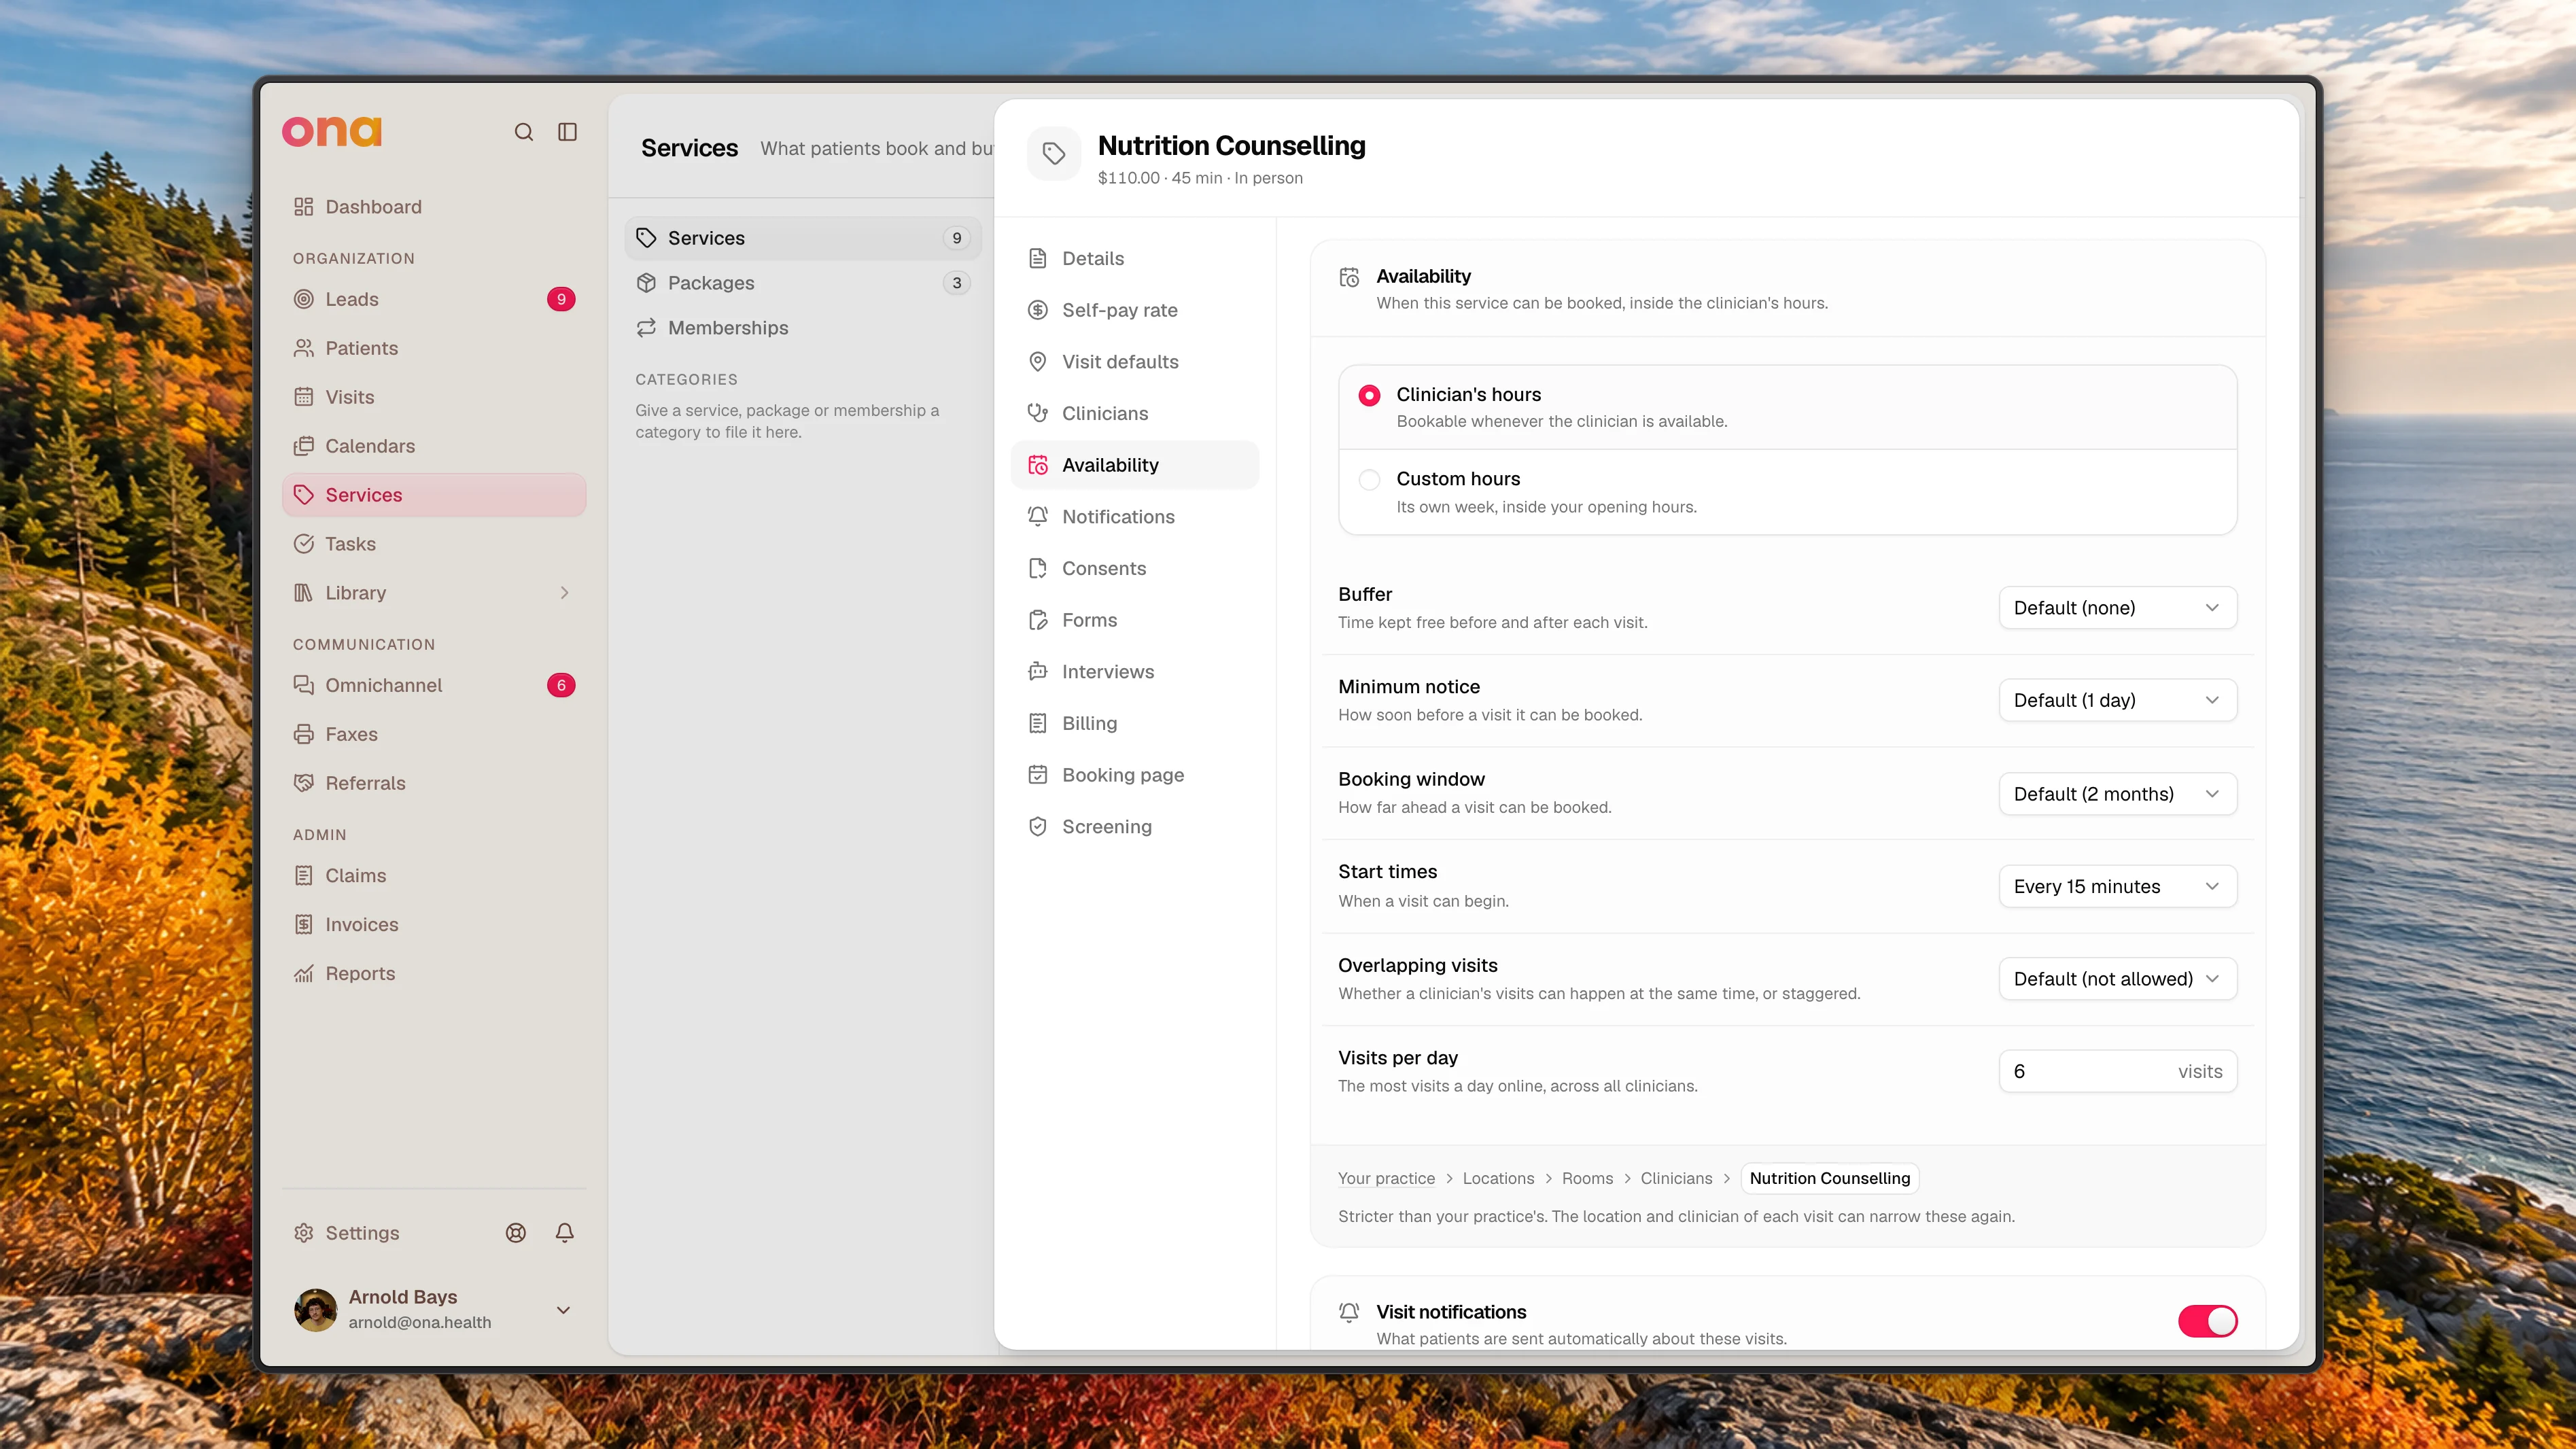The height and width of the screenshot is (1449, 2576).
Task: Go to Leads in the sidebar
Action: [434, 299]
